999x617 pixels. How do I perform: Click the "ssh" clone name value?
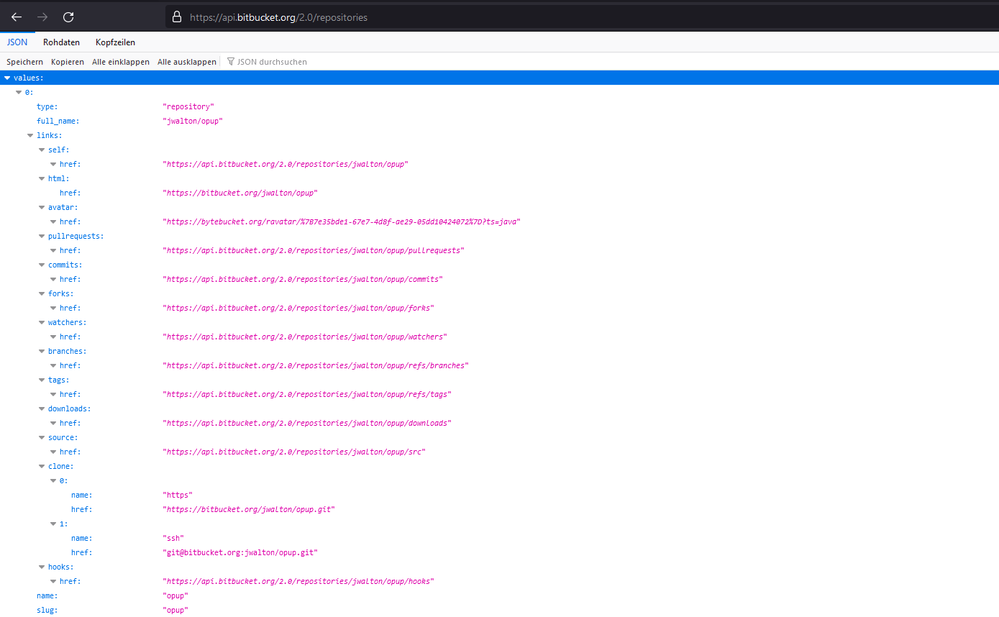pyautogui.click(x=173, y=538)
